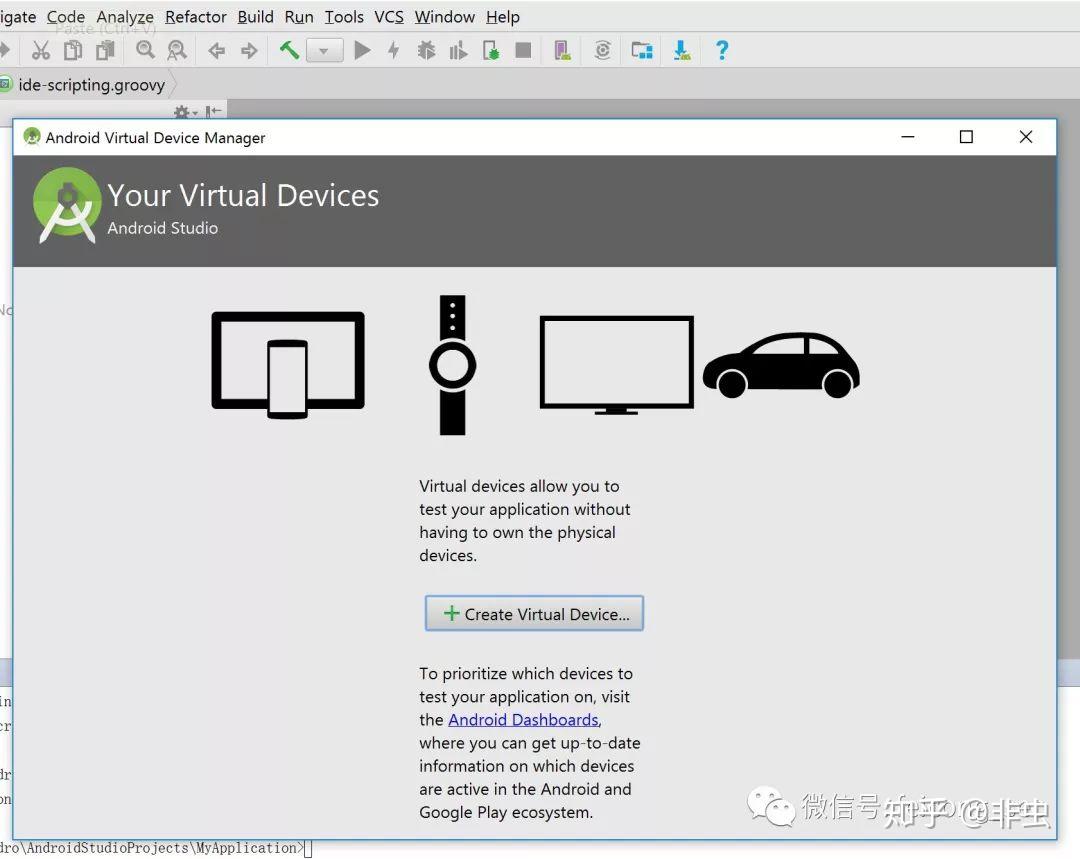Open the Analyze menu
The image size is (1080, 859).
(x=125, y=17)
